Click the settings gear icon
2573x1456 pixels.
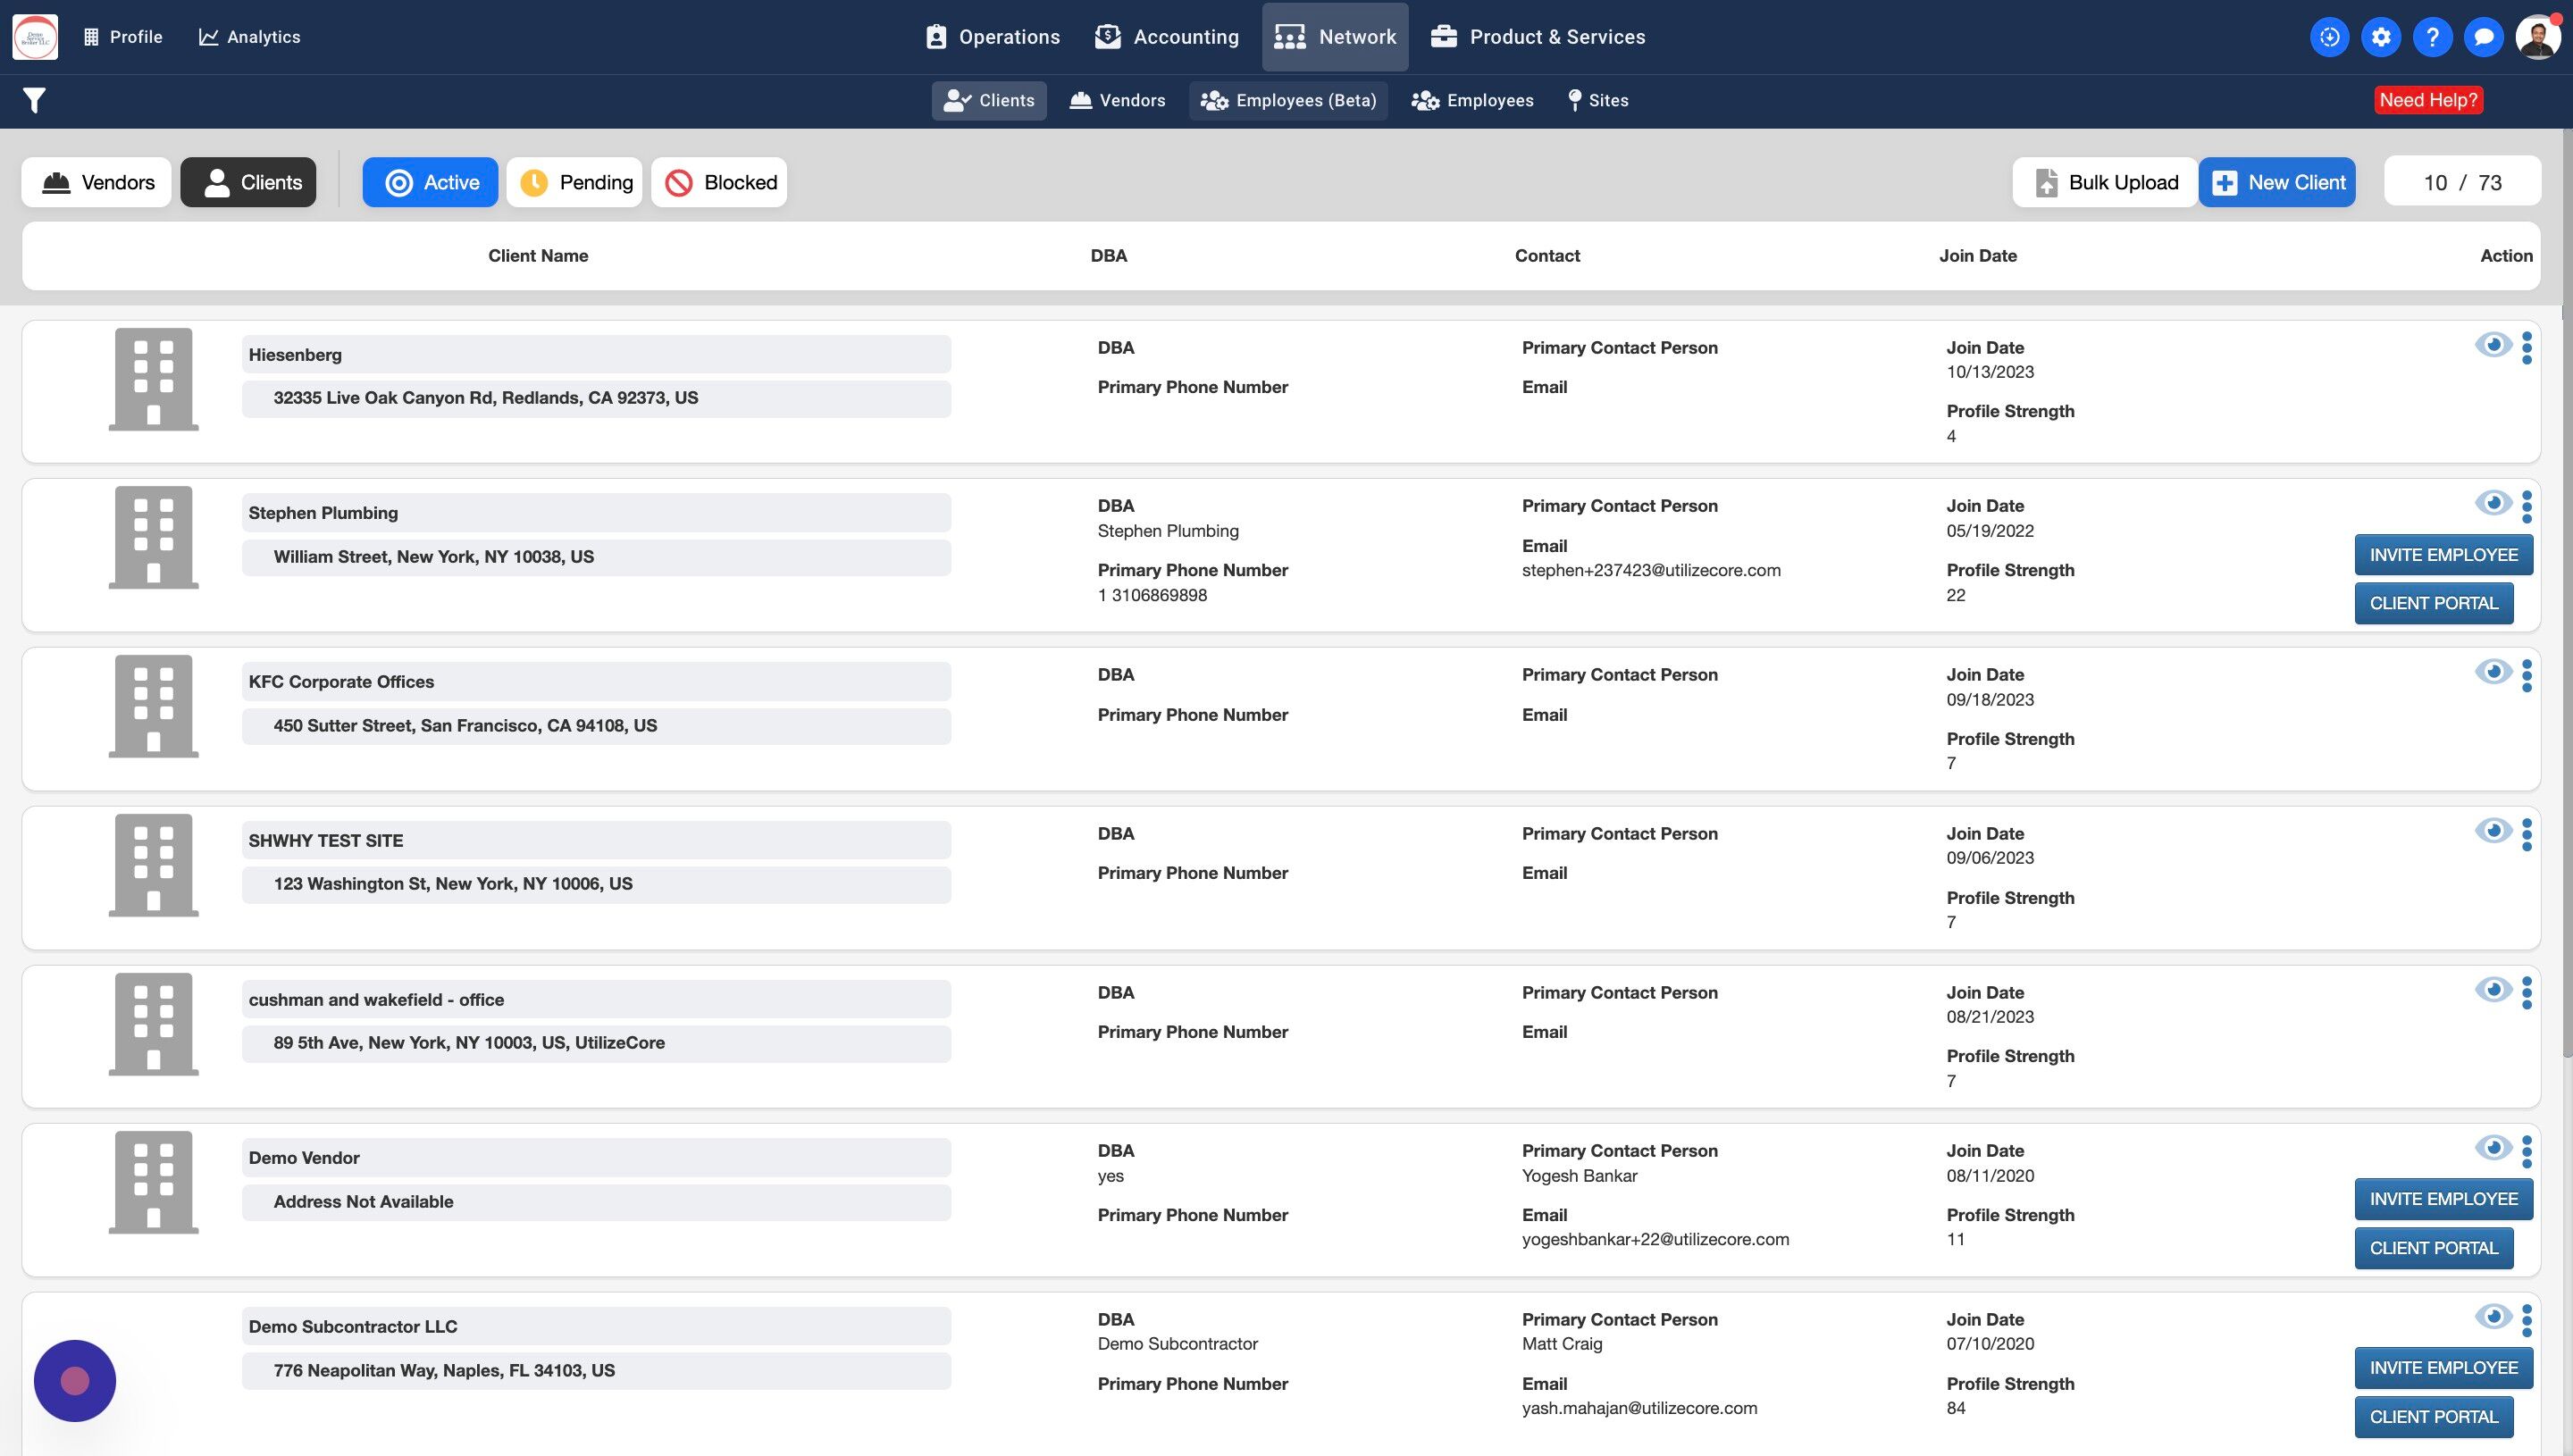click(x=2381, y=37)
